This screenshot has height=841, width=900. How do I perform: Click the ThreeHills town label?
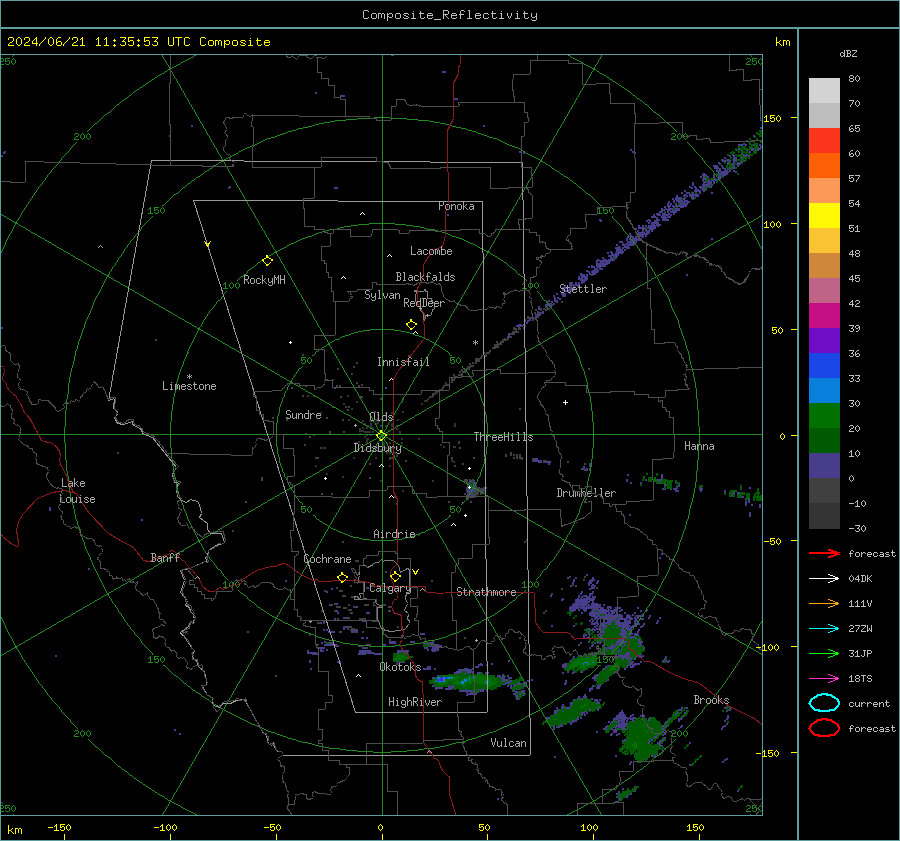click(503, 437)
